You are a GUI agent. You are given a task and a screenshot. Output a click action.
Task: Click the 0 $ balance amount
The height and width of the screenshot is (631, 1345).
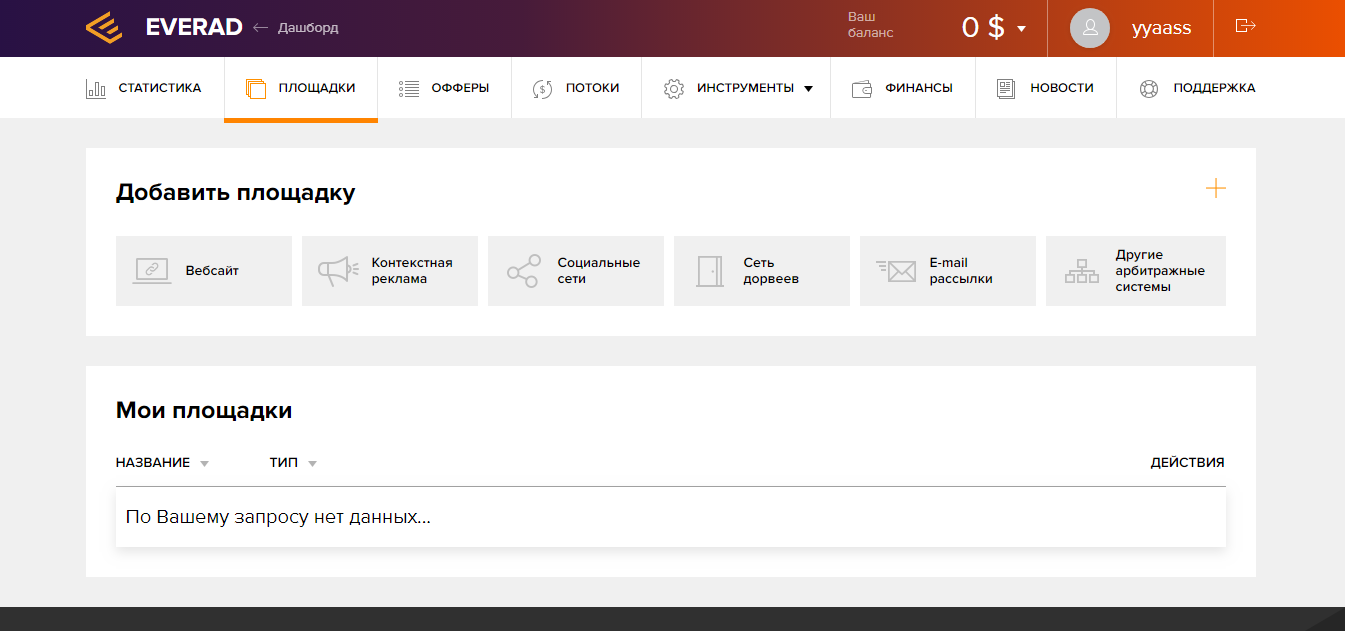coord(983,28)
